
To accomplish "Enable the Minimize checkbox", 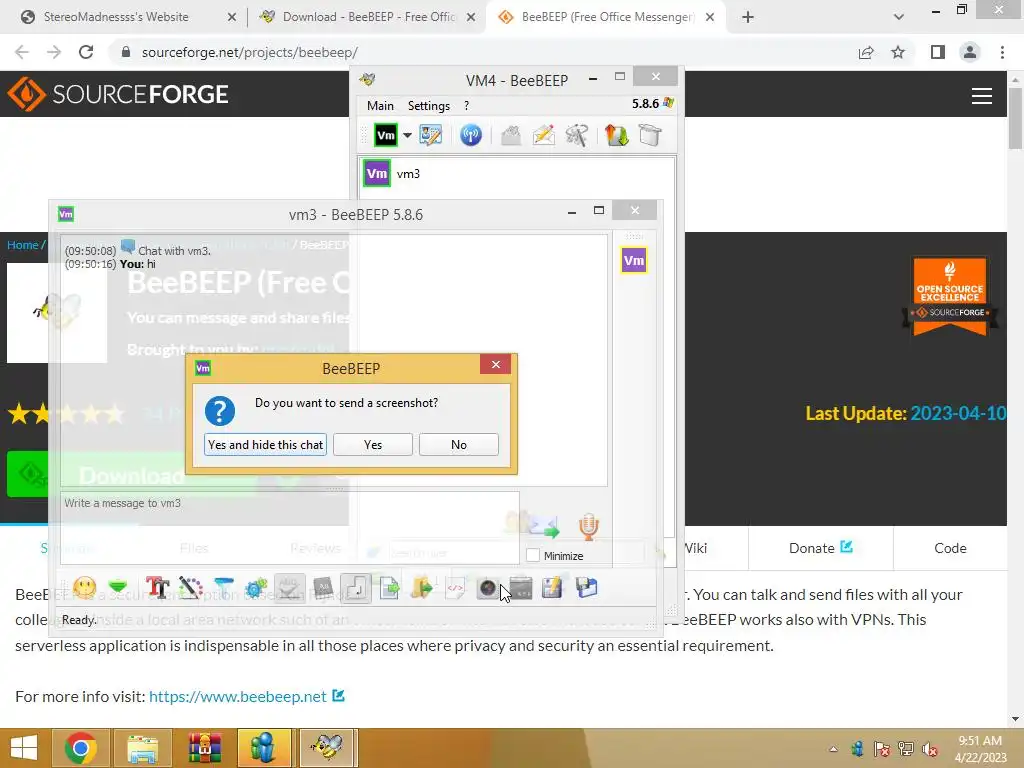I will tap(534, 556).
